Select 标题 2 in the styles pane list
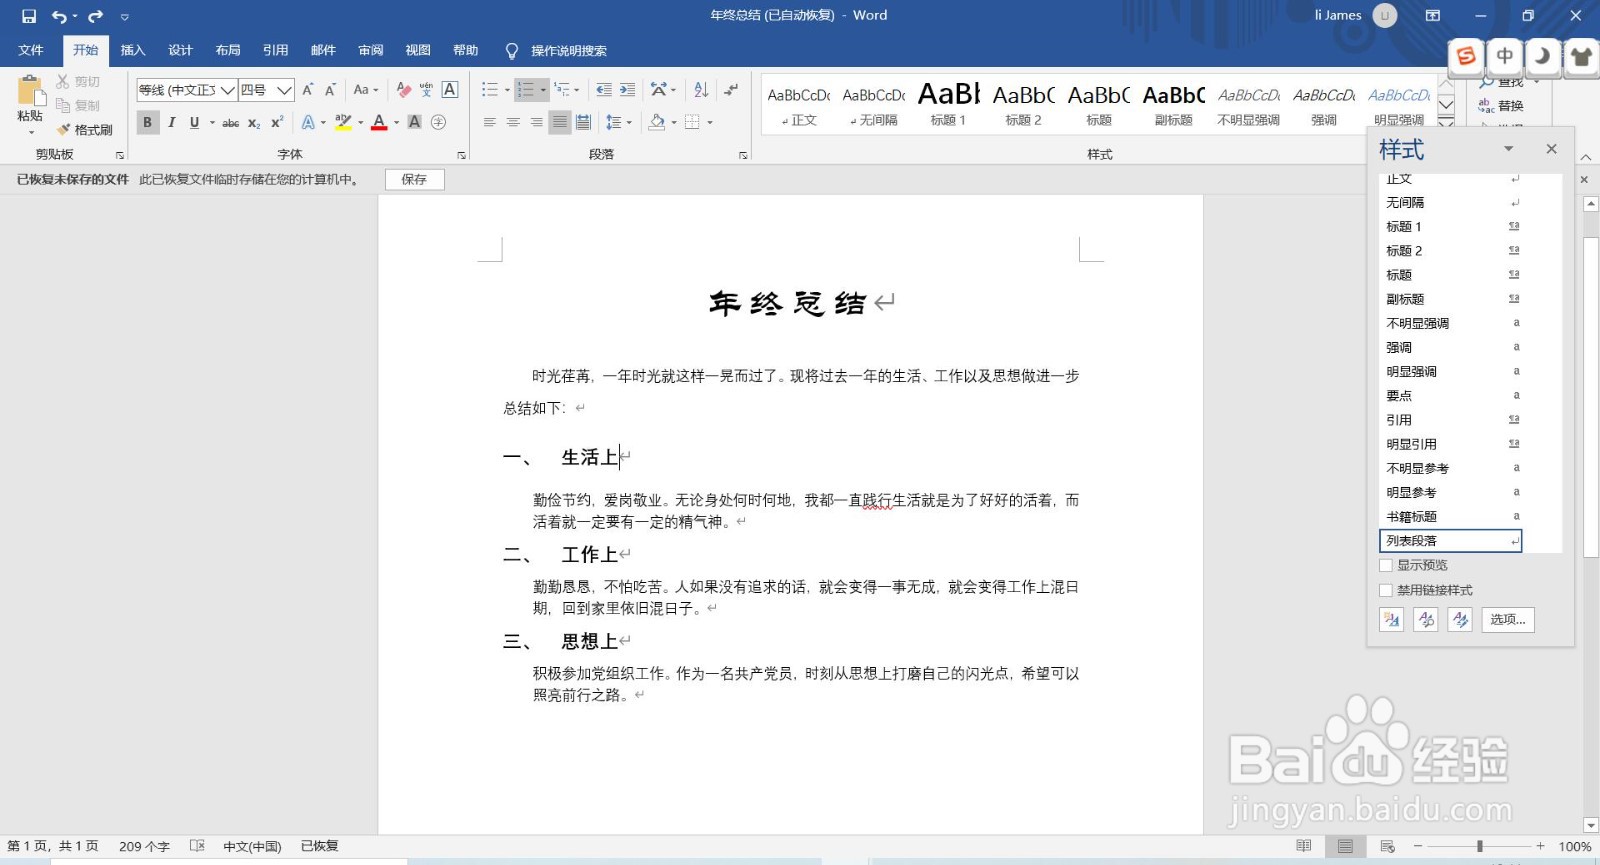 click(x=1452, y=251)
